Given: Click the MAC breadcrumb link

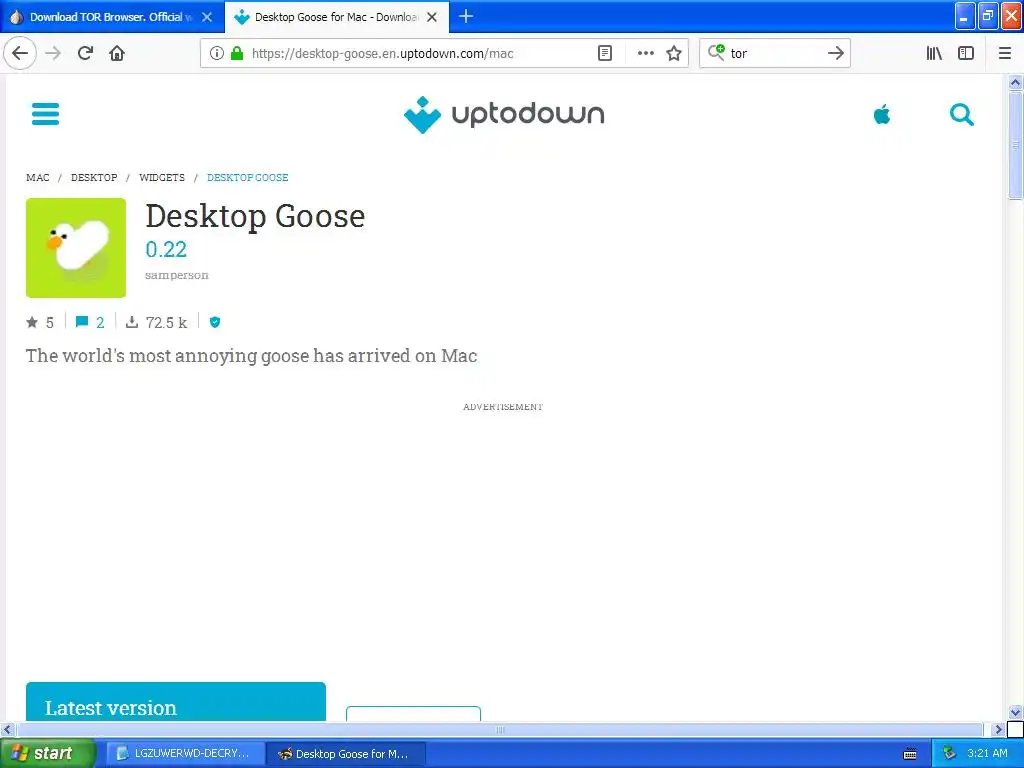Looking at the screenshot, I should 38,178.
